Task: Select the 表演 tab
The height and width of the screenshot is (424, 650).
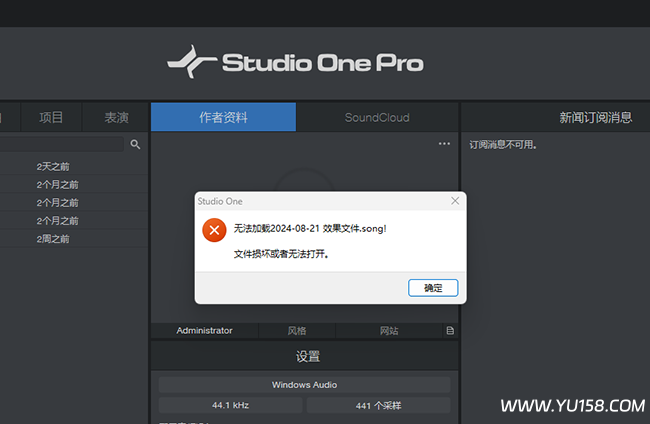Action: [x=116, y=117]
